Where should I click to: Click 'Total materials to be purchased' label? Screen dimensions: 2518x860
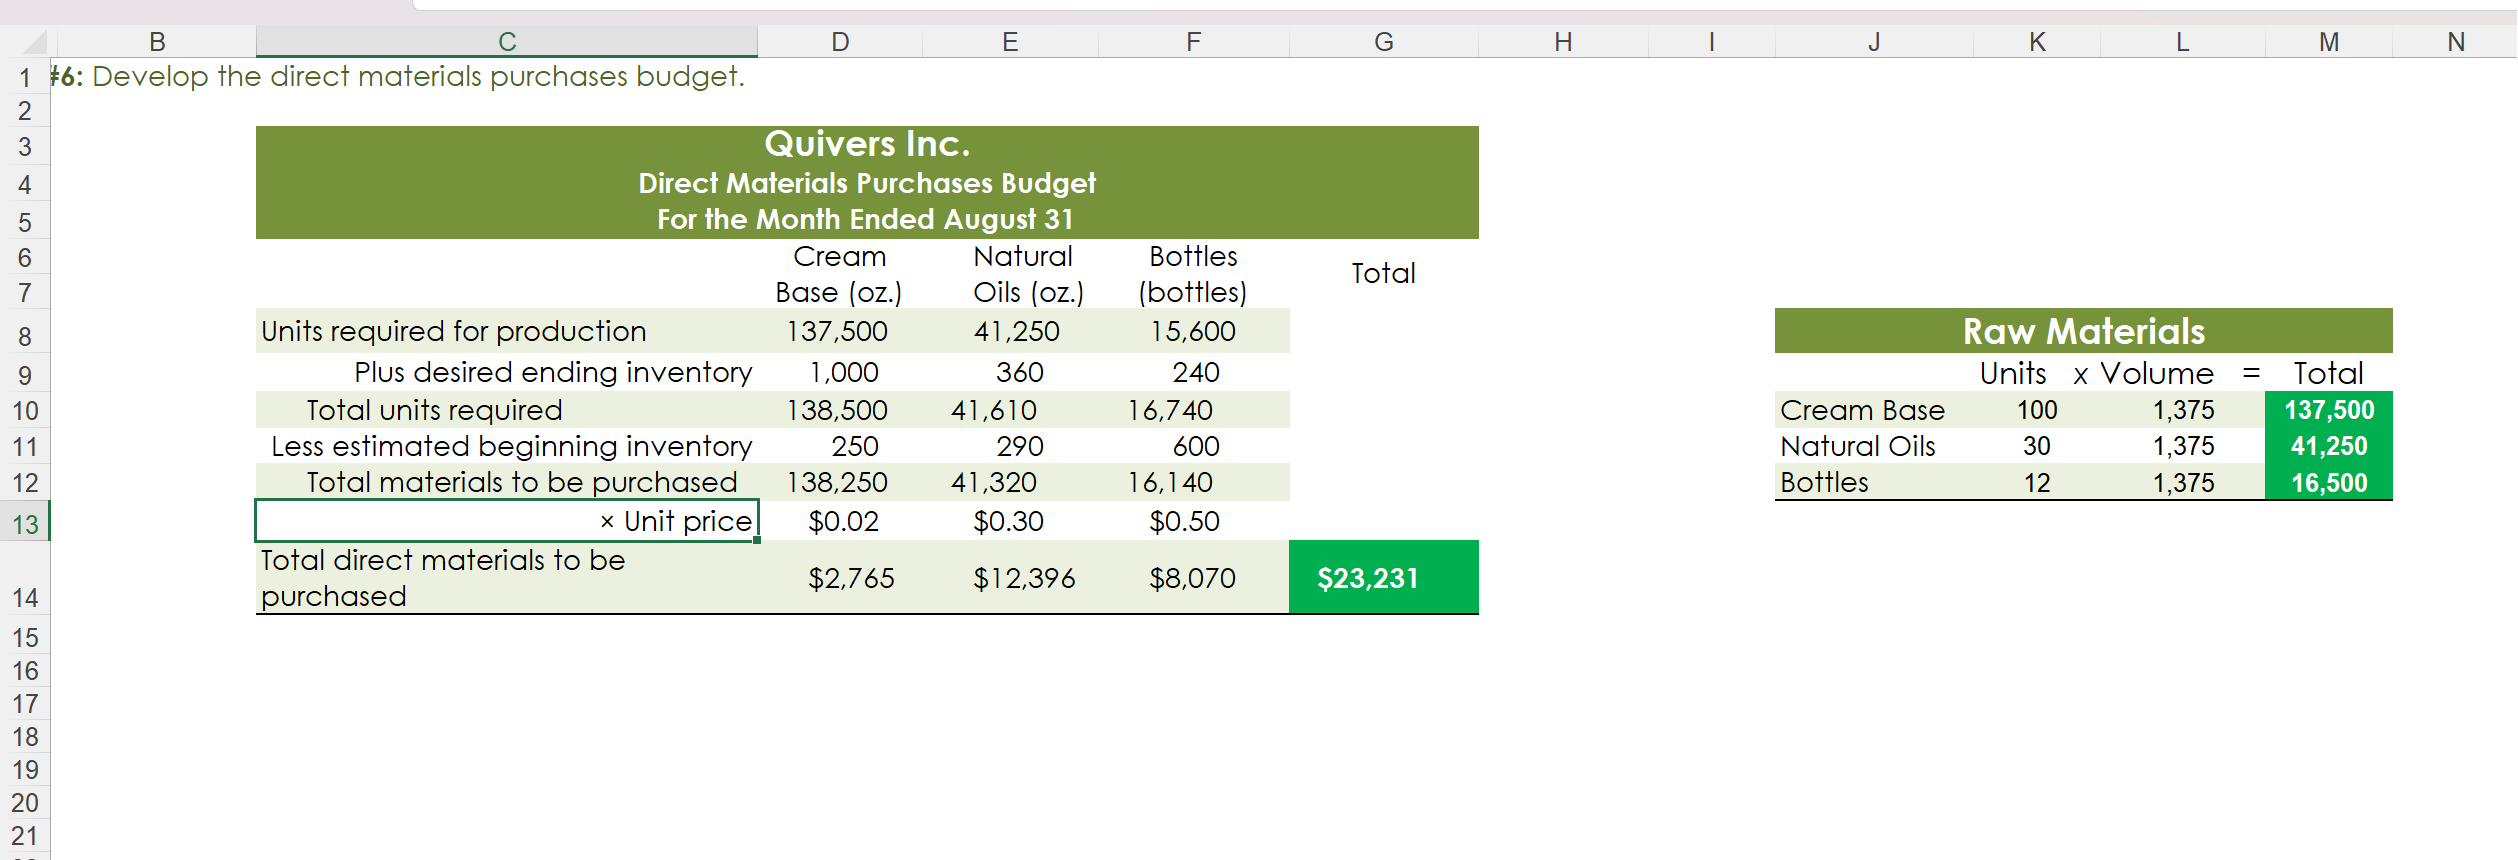pos(522,482)
